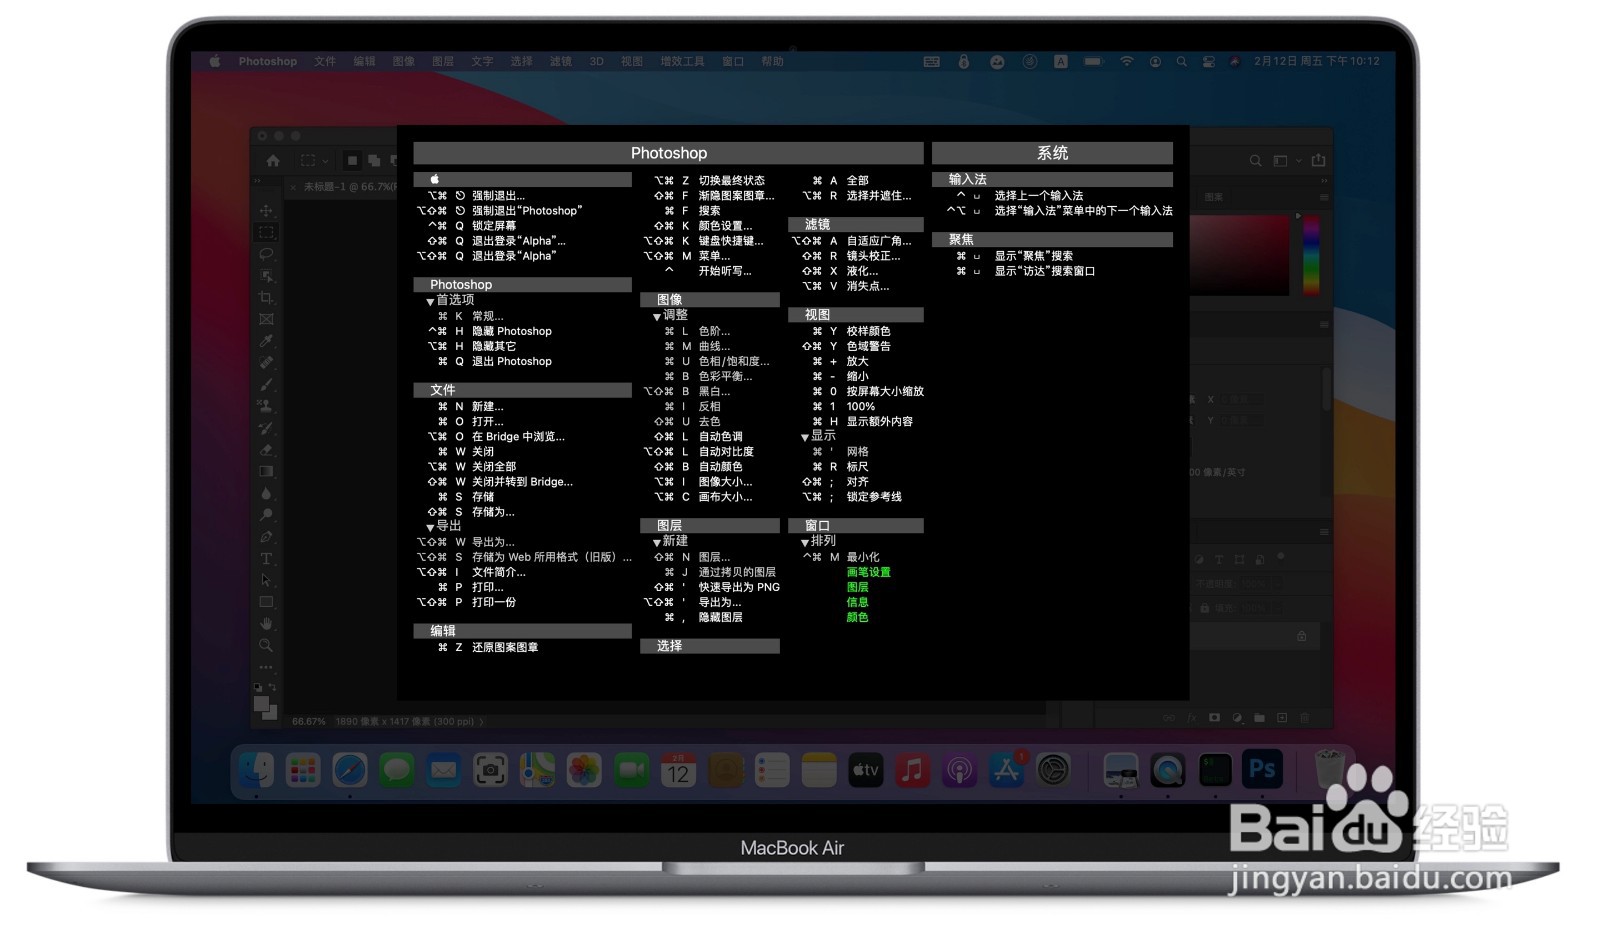Image resolution: width=1600 pixels, height=933 pixels.
Task: Select the Horizontal Type tool
Action: click(266, 558)
